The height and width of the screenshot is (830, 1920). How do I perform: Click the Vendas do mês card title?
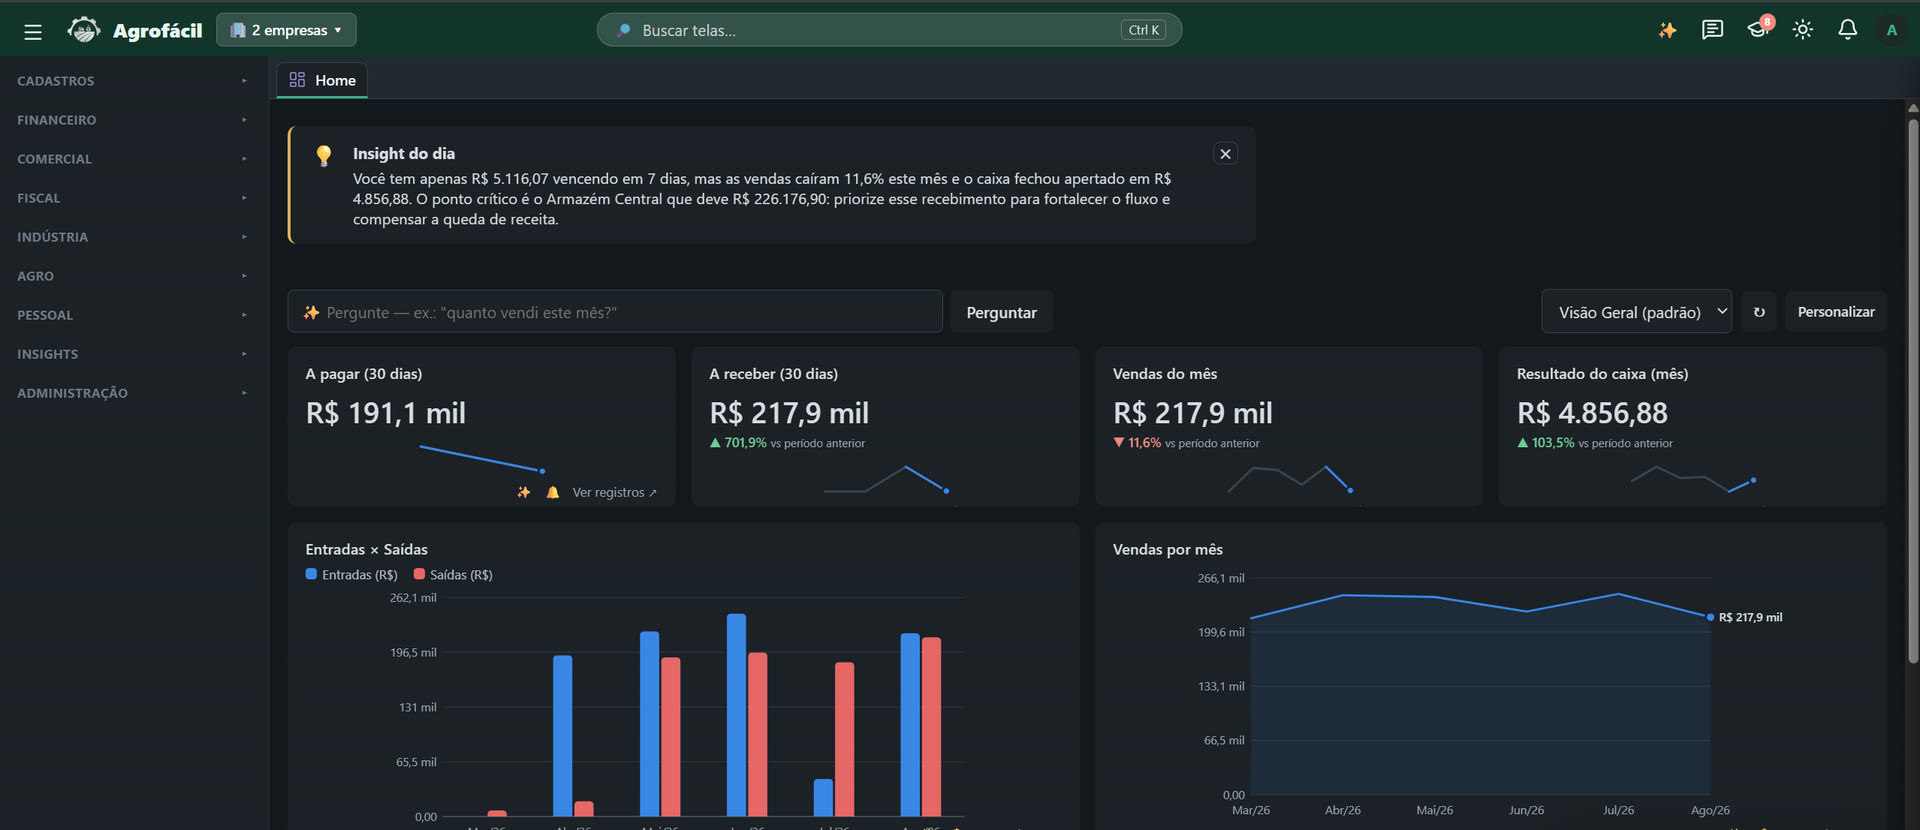point(1165,374)
